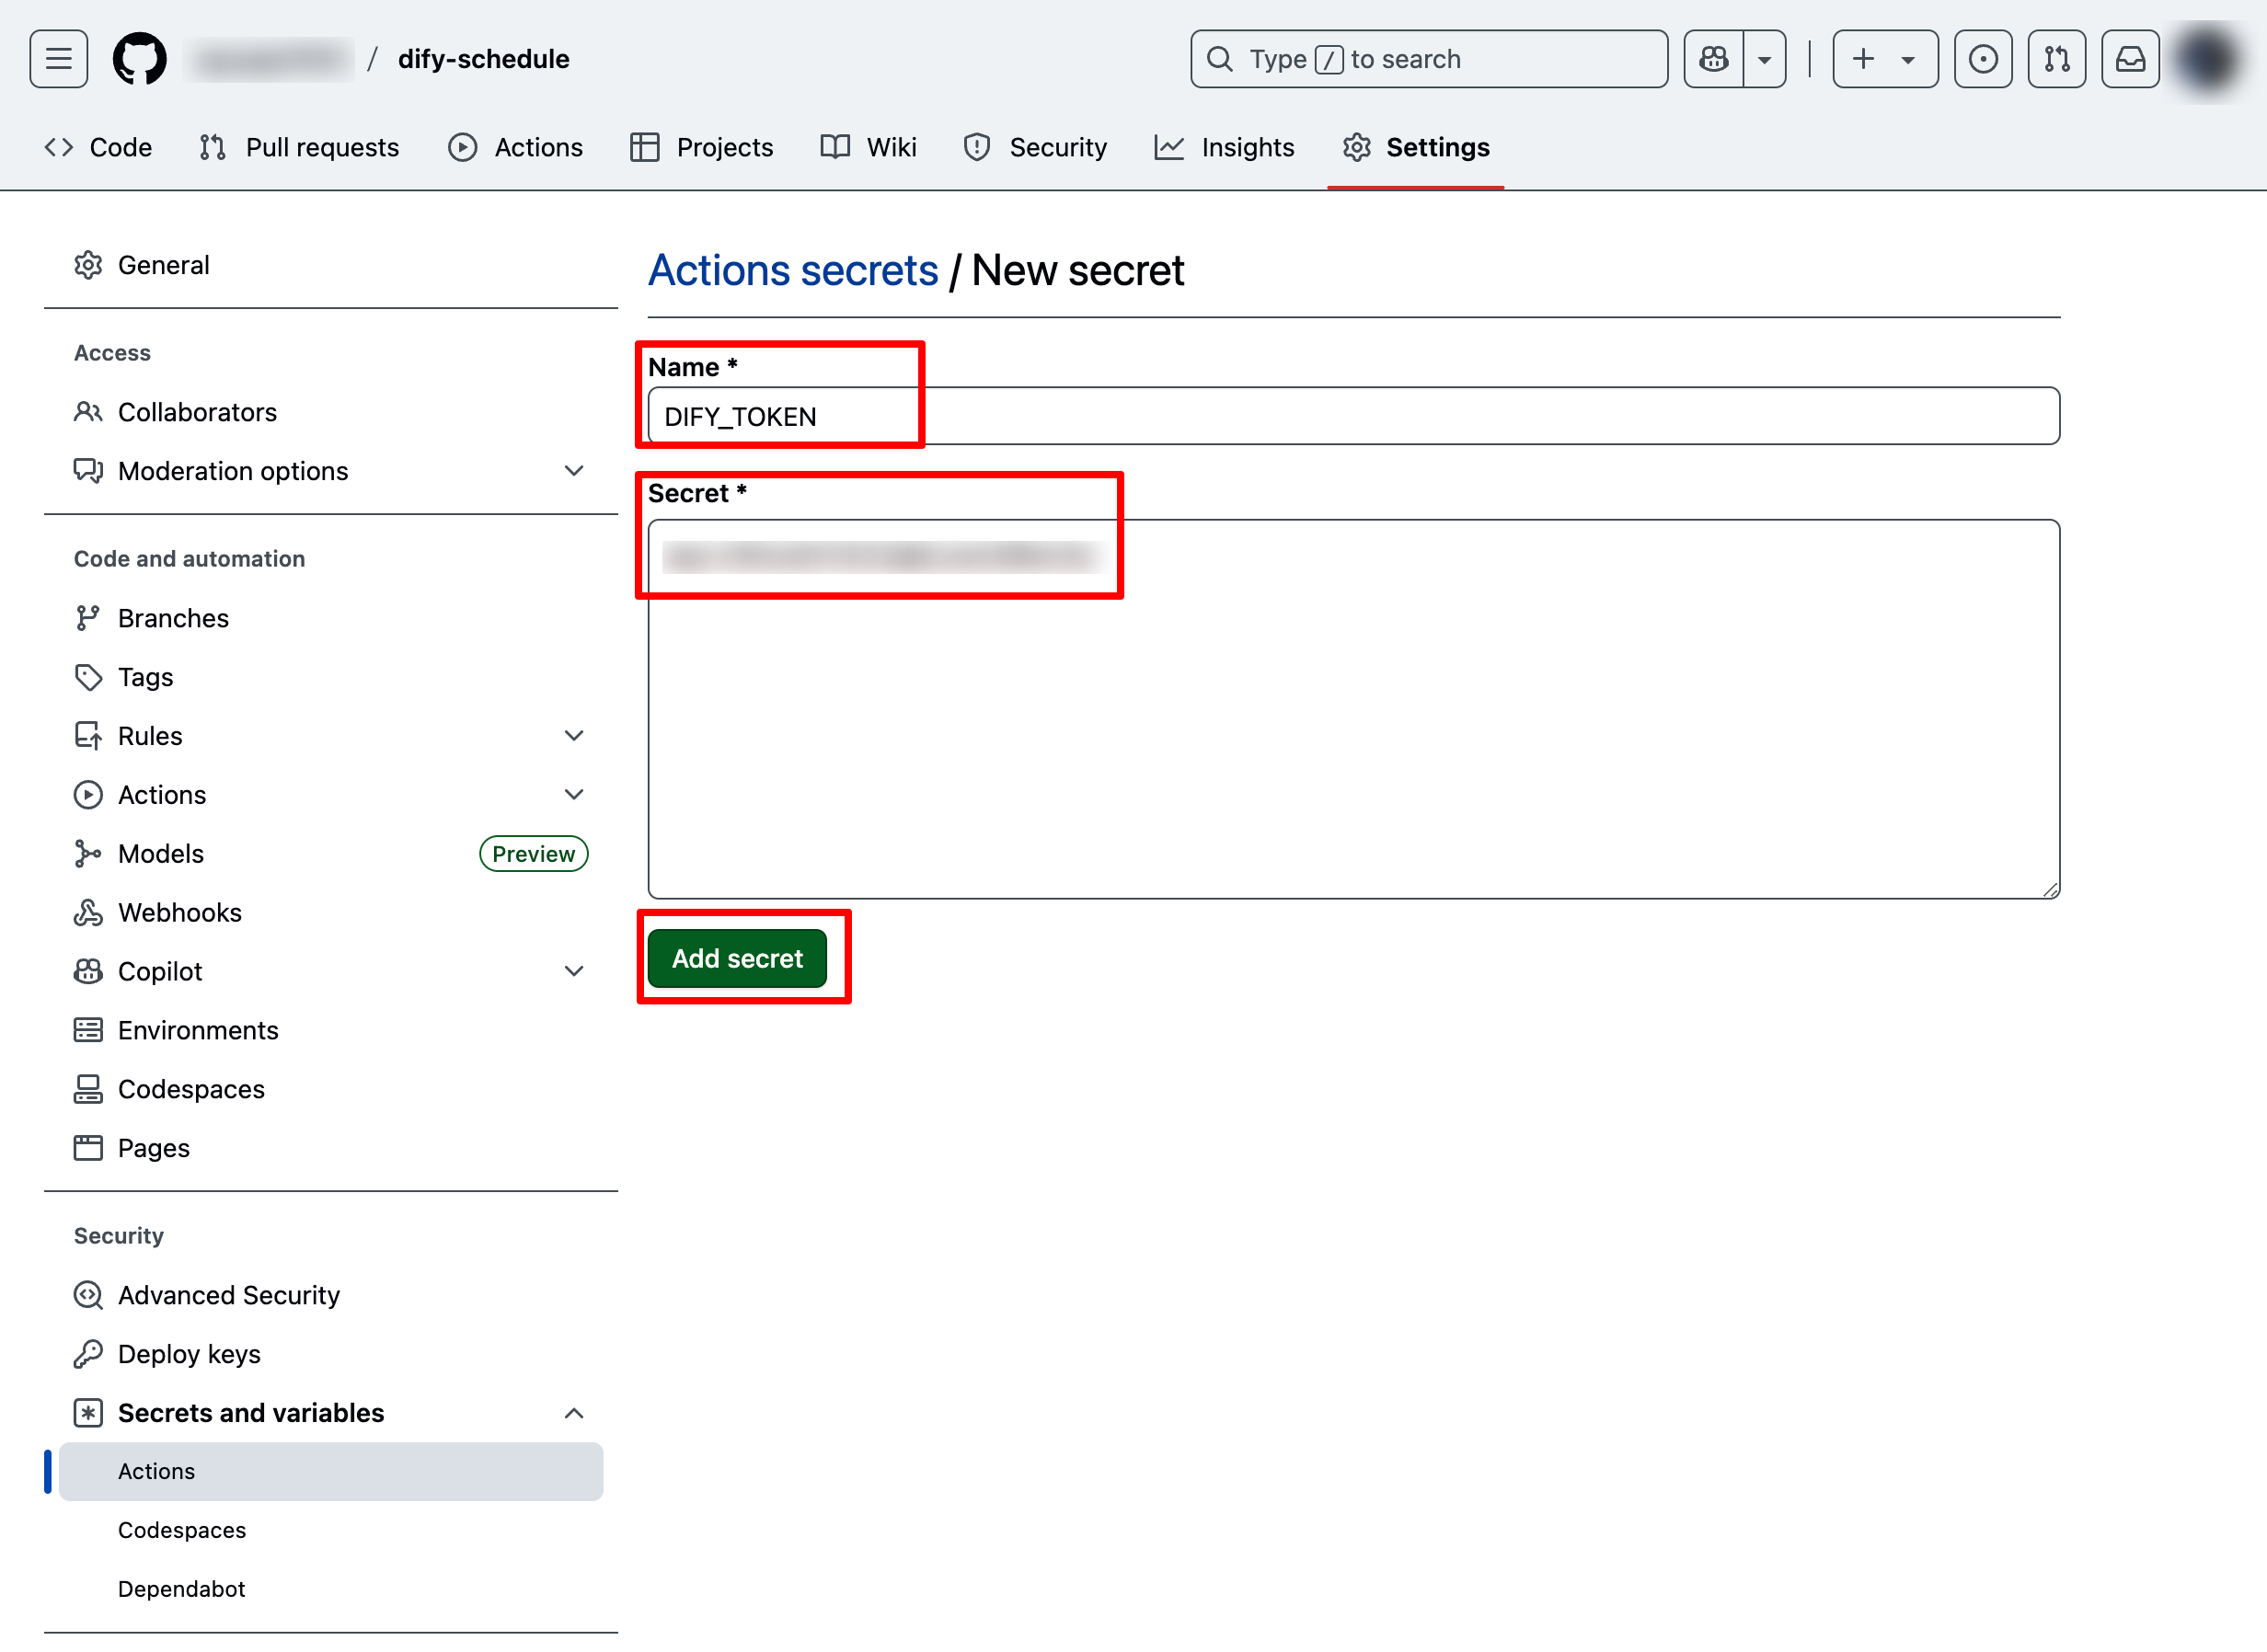Select Dependabot under Secrets and variables

click(x=181, y=1589)
